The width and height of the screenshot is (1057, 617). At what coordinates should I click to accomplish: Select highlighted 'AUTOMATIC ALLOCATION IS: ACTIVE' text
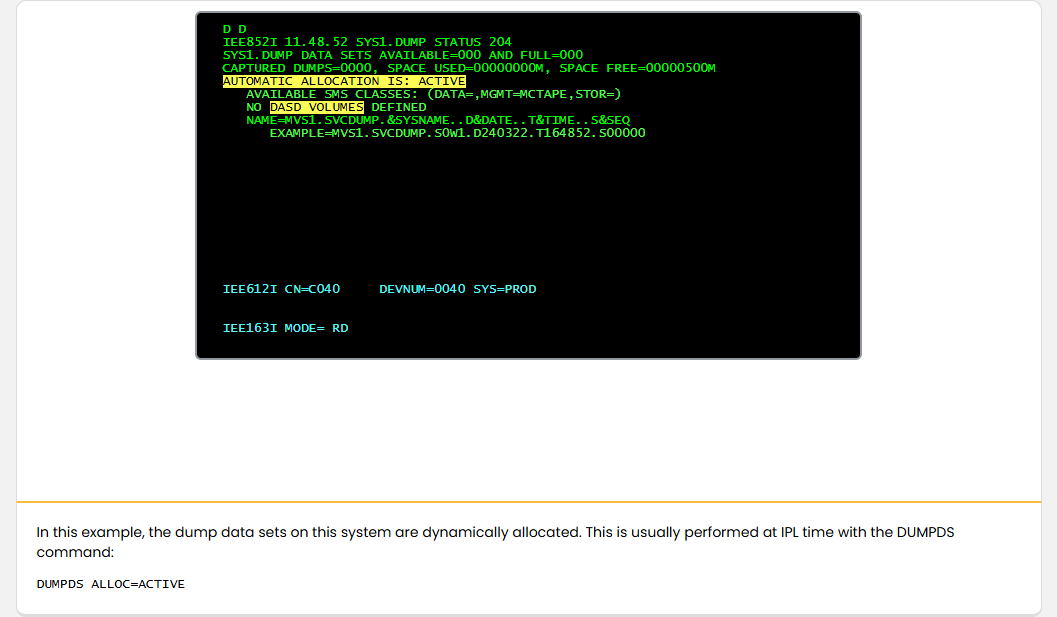[x=344, y=81]
